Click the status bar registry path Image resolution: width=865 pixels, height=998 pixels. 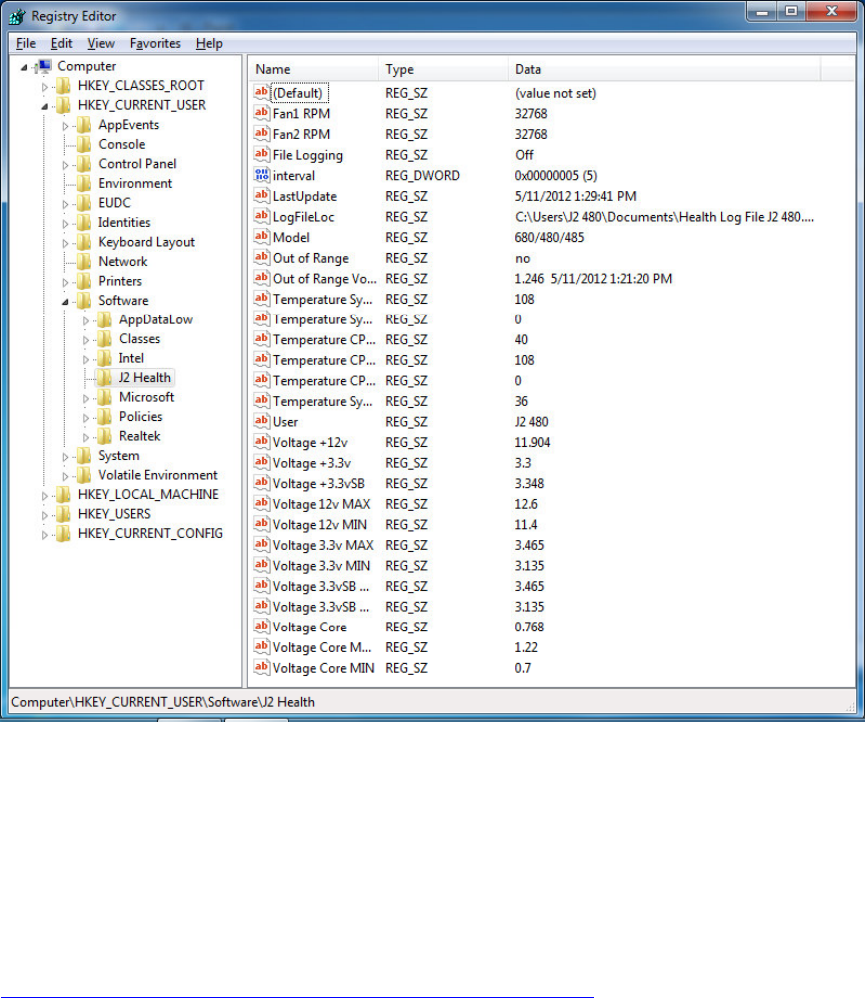click(x=163, y=702)
